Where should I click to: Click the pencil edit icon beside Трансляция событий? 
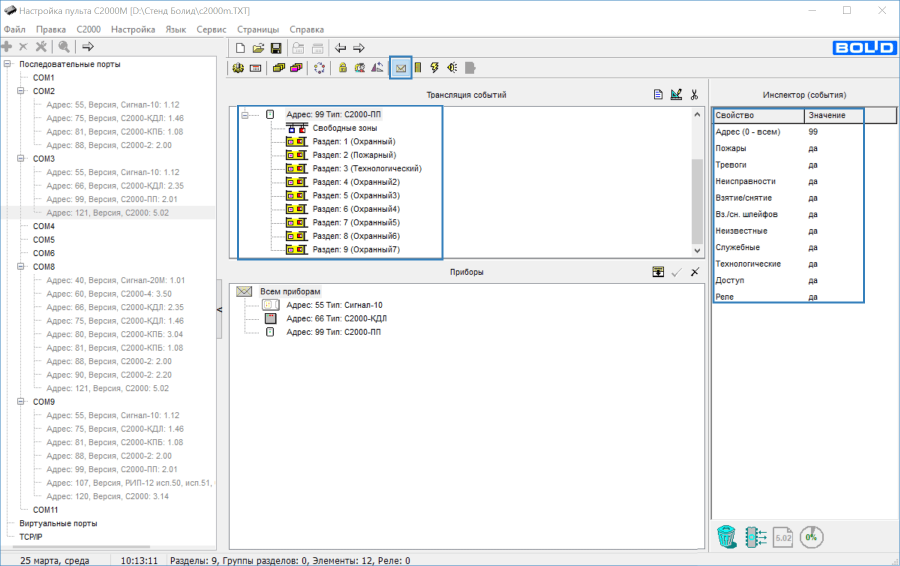pos(676,95)
